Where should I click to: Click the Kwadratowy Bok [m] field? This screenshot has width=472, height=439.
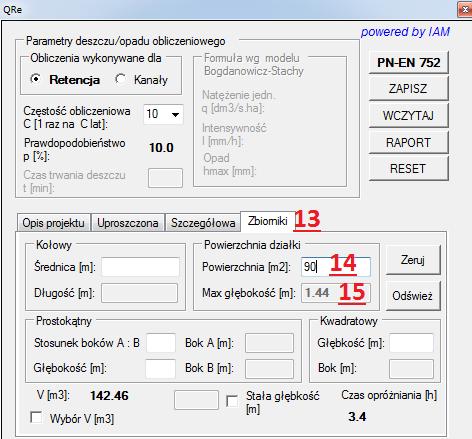(x=412, y=369)
